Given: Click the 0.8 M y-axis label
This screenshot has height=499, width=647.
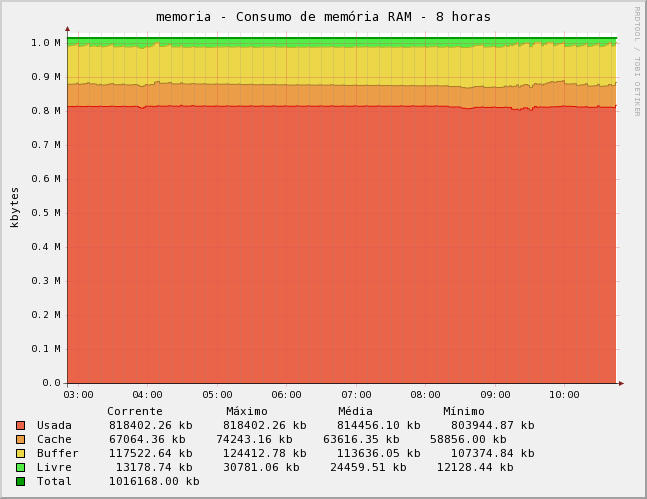Looking at the screenshot, I should [46, 111].
